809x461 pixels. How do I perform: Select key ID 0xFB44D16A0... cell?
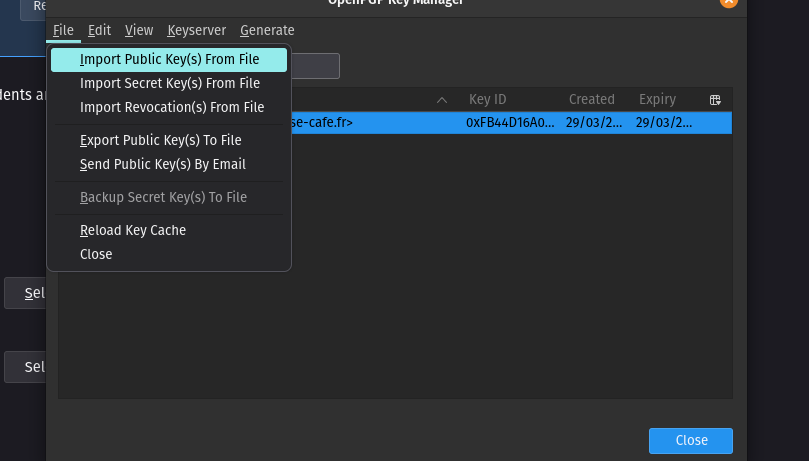[x=510, y=123]
